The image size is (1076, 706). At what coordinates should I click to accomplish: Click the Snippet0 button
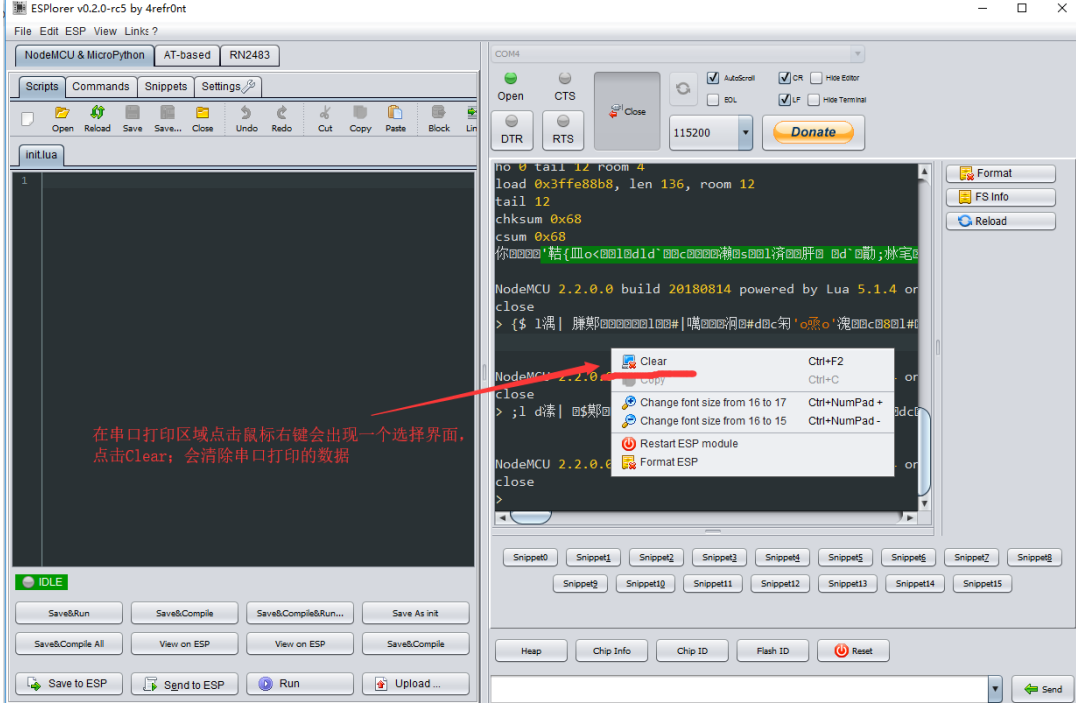[x=530, y=557]
